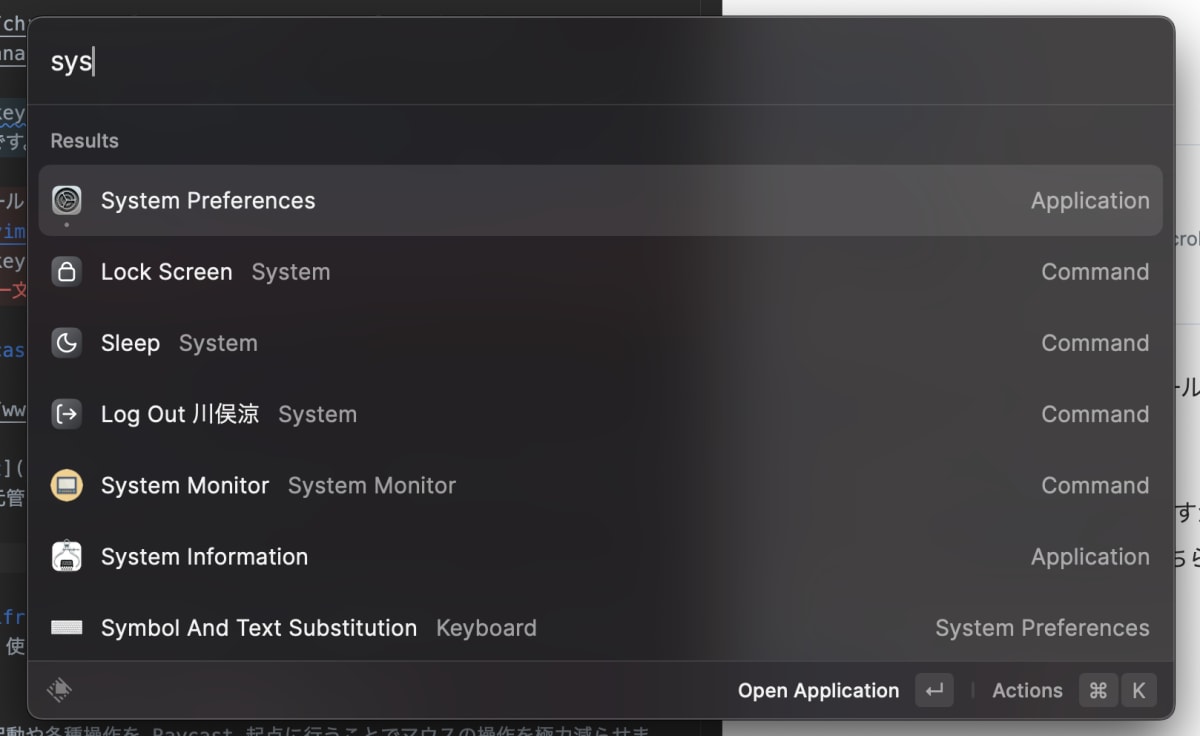Click the "Command" label in the Sleep row

coord(1095,343)
